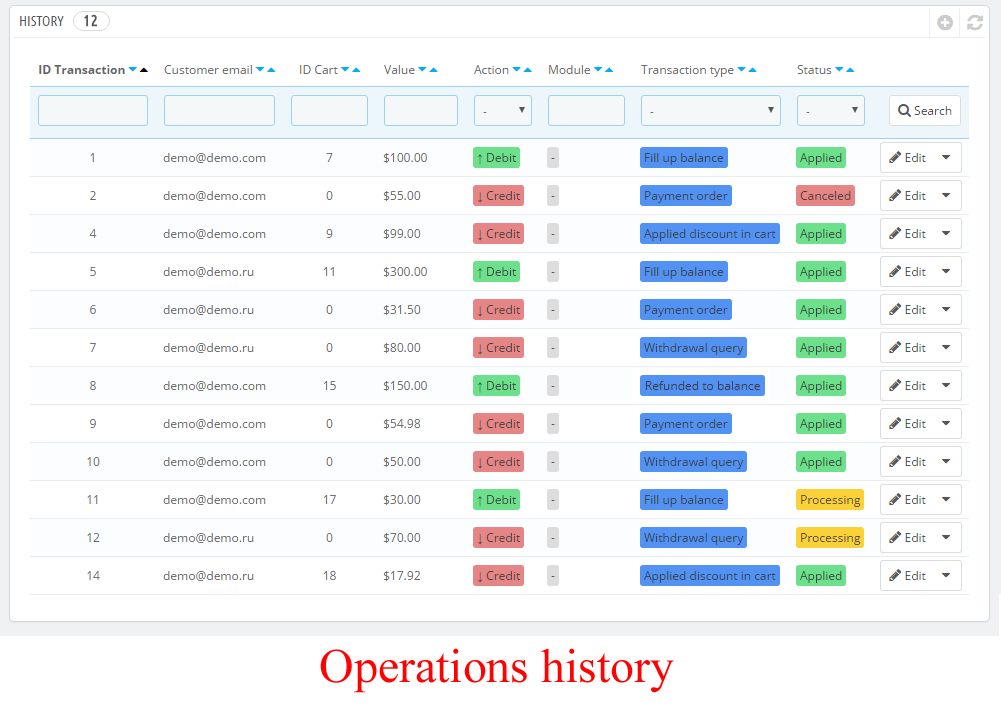This screenshot has height=707, width=1001.
Task: Edit transaction 2 with canceled status
Action: point(908,196)
